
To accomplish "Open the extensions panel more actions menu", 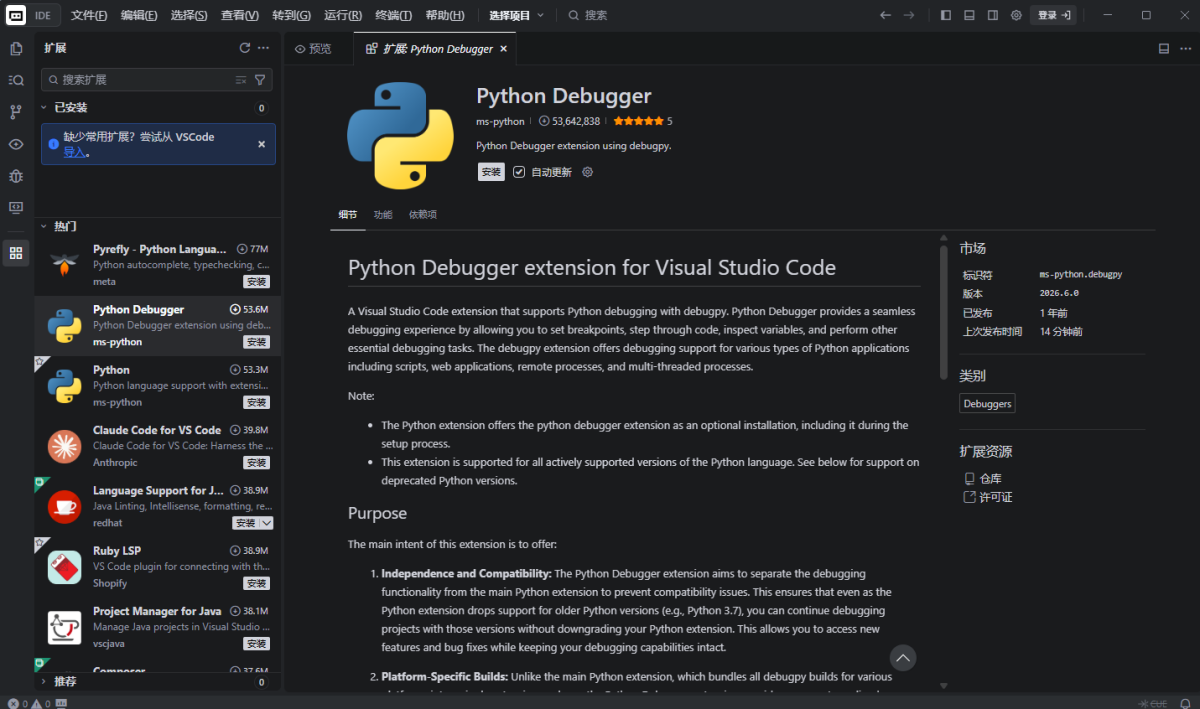I will pyautogui.click(x=264, y=48).
